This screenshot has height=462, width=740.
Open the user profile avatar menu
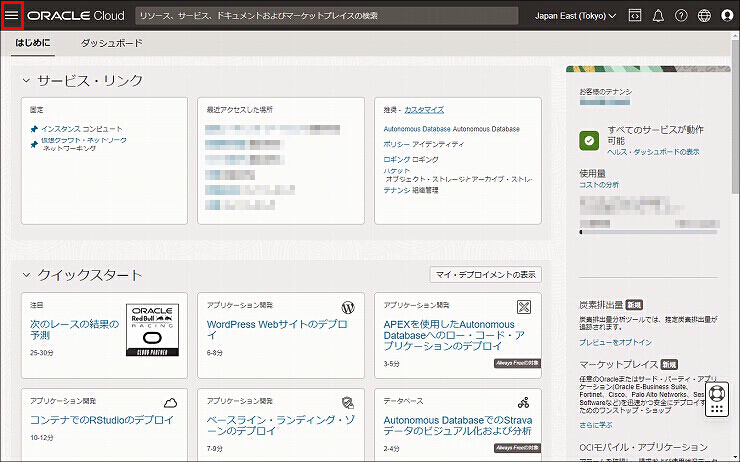click(x=727, y=16)
